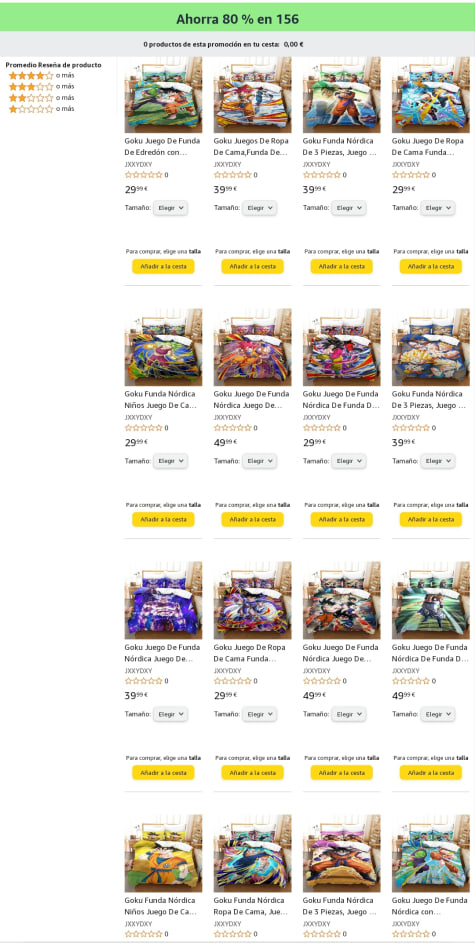Open Tamaño dropdown under the 29,99 € Juego De Ropa De Cama Funda… product in row three
The image size is (475, 950).
[x=259, y=714]
